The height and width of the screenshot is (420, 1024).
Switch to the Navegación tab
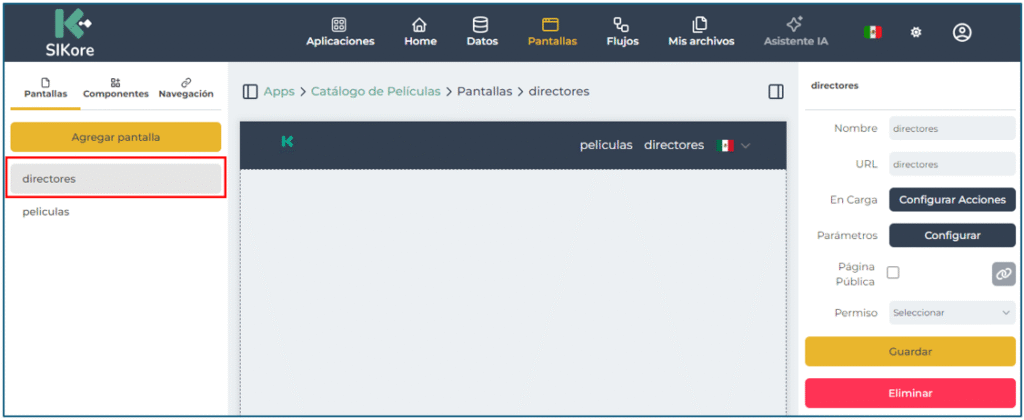(x=186, y=88)
